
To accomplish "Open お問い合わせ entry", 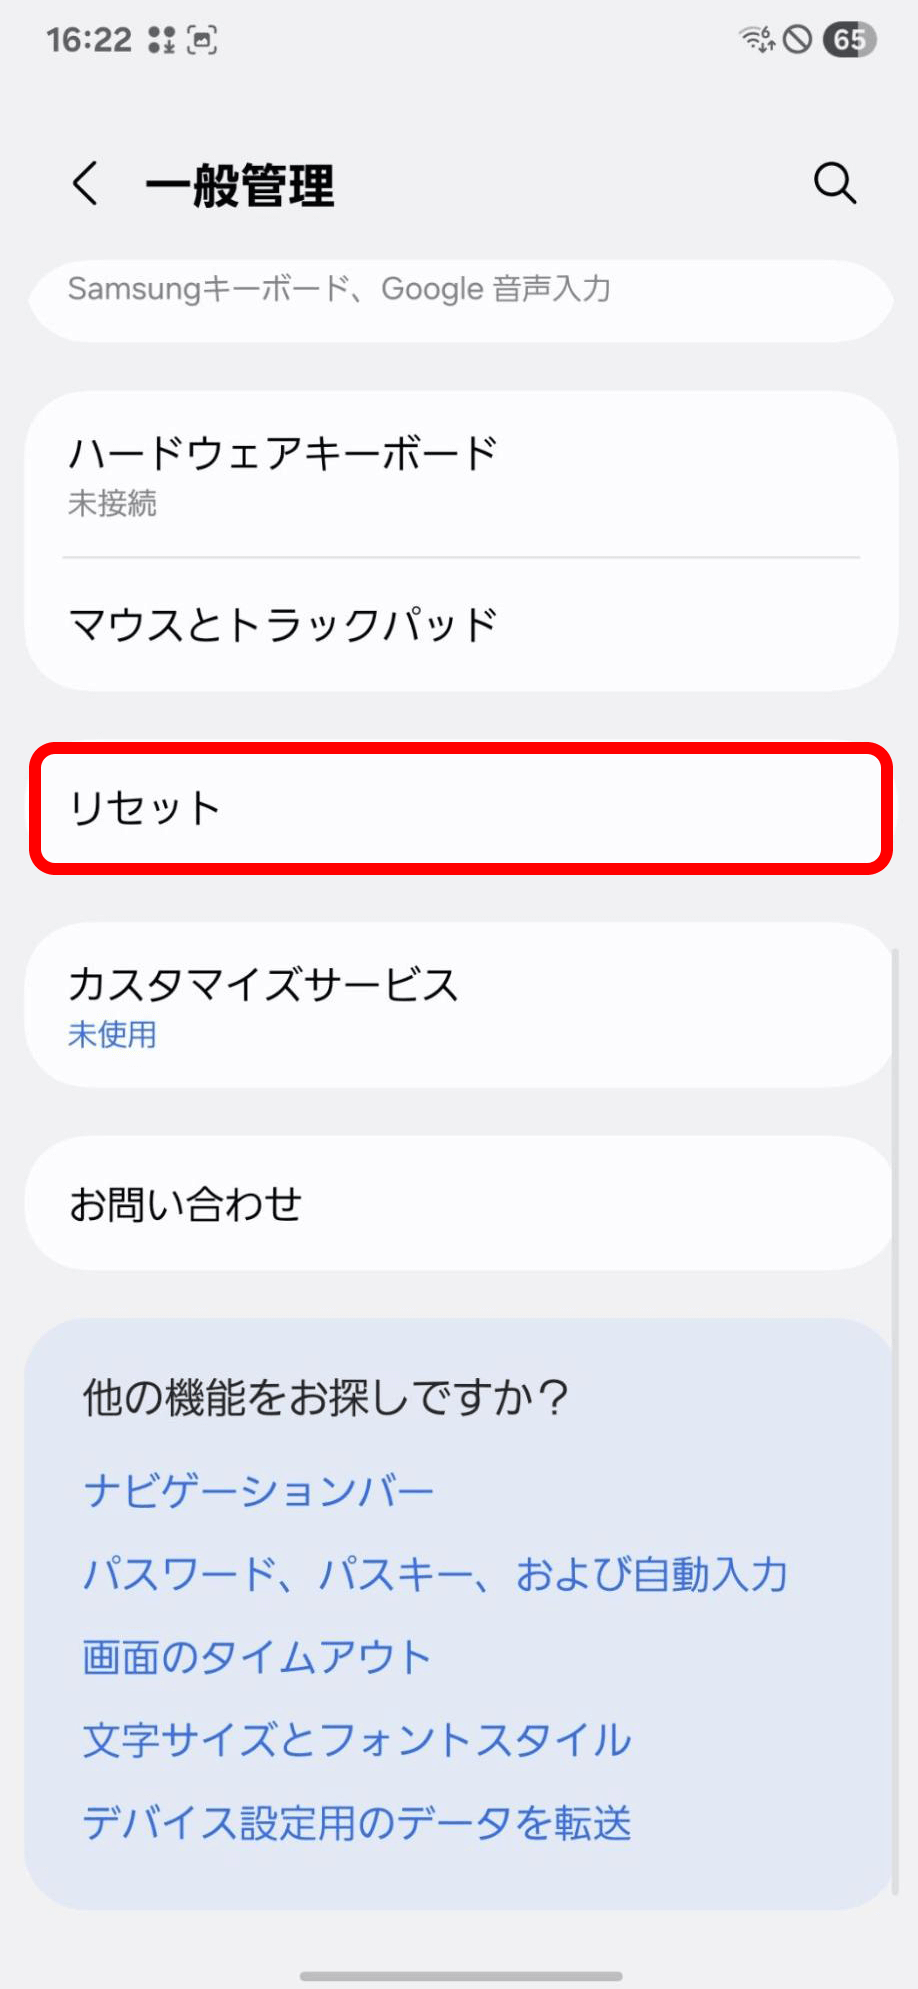I will pos(460,1203).
